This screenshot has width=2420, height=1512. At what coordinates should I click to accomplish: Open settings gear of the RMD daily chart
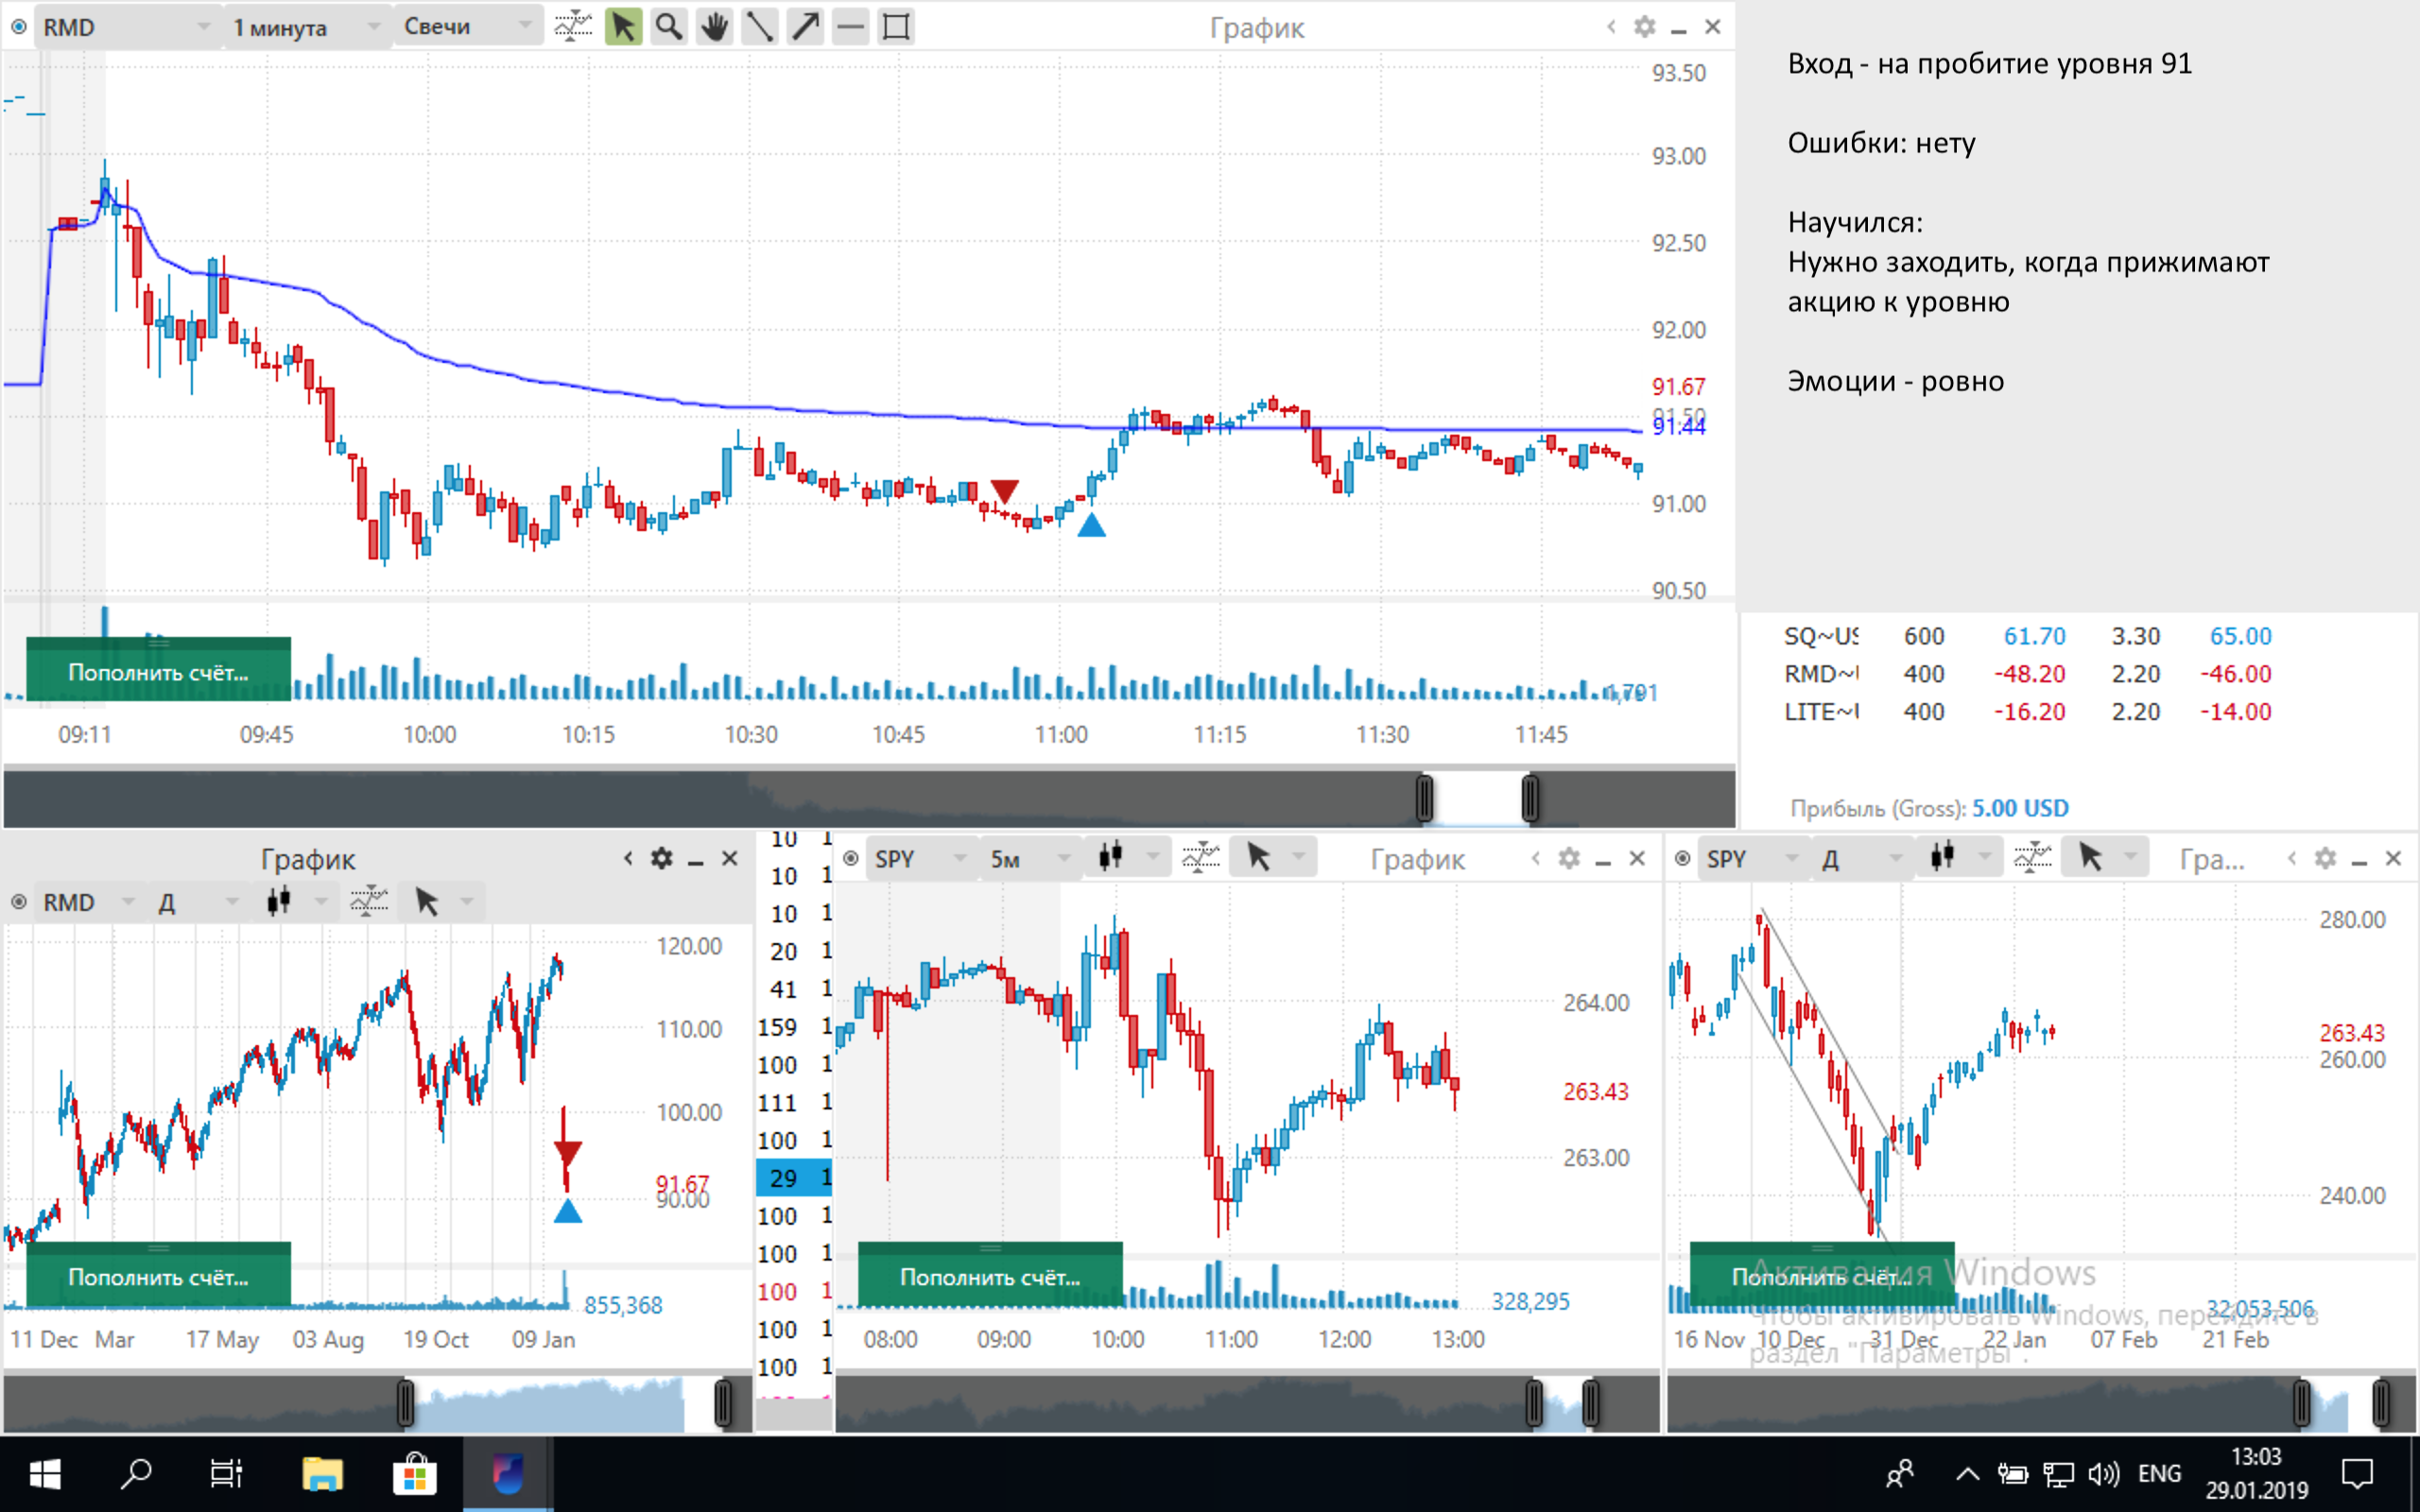tap(662, 858)
